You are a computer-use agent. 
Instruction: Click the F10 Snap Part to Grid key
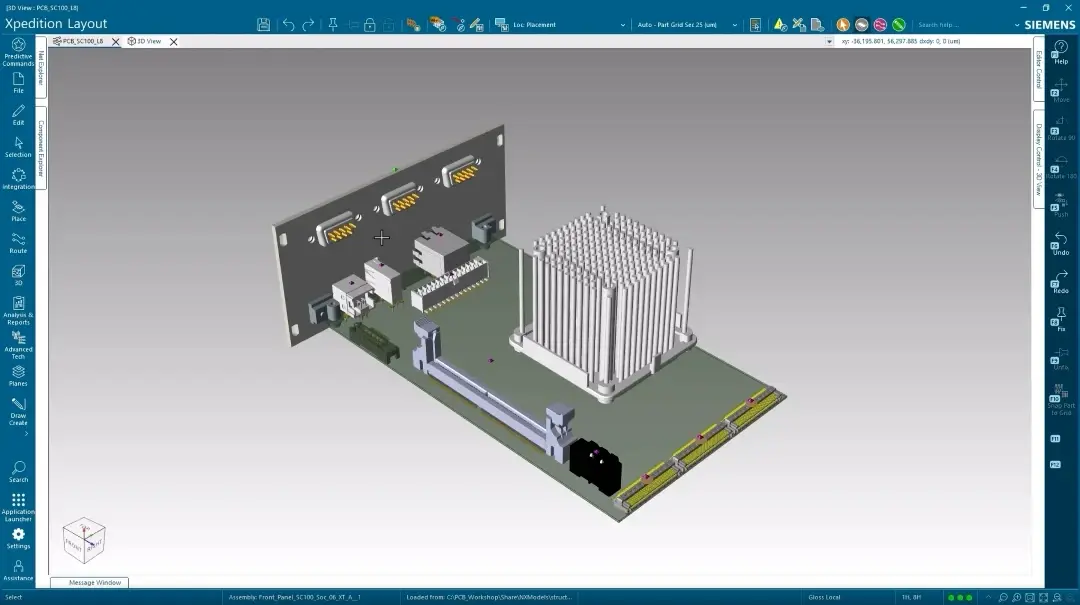pyautogui.click(x=1061, y=401)
